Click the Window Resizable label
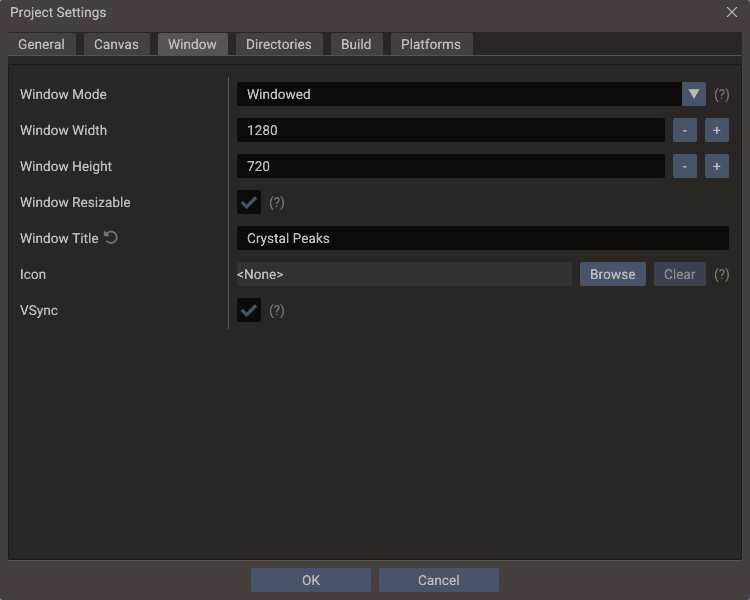 75,202
